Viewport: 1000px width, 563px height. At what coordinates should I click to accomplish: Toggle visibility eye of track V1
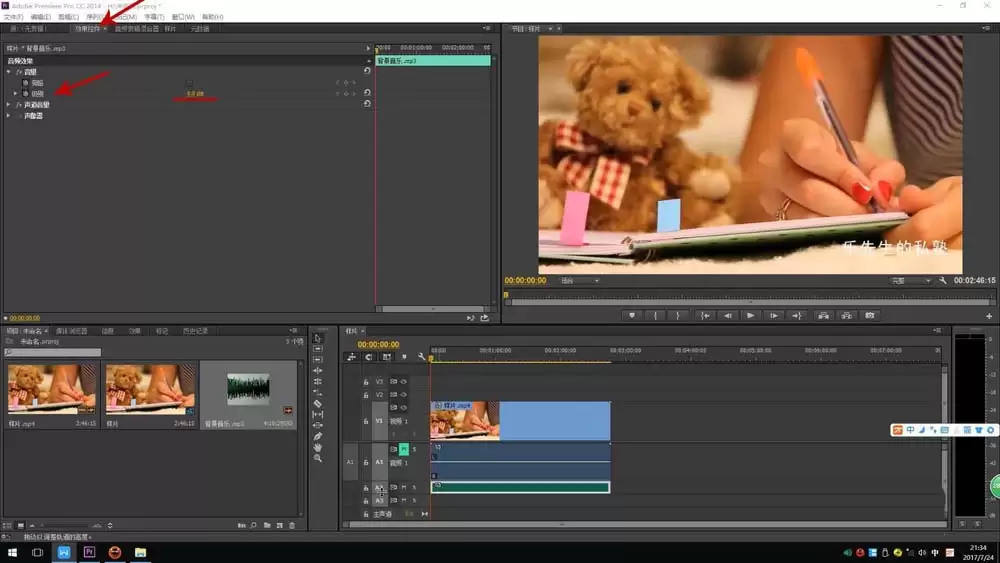pos(403,408)
